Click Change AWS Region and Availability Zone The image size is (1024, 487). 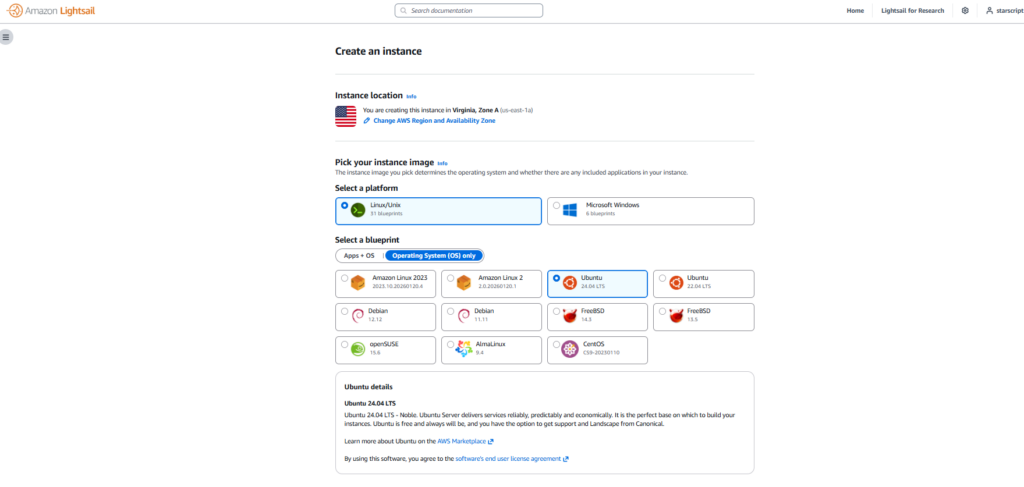pyautogui.click(x=433, y=120)
